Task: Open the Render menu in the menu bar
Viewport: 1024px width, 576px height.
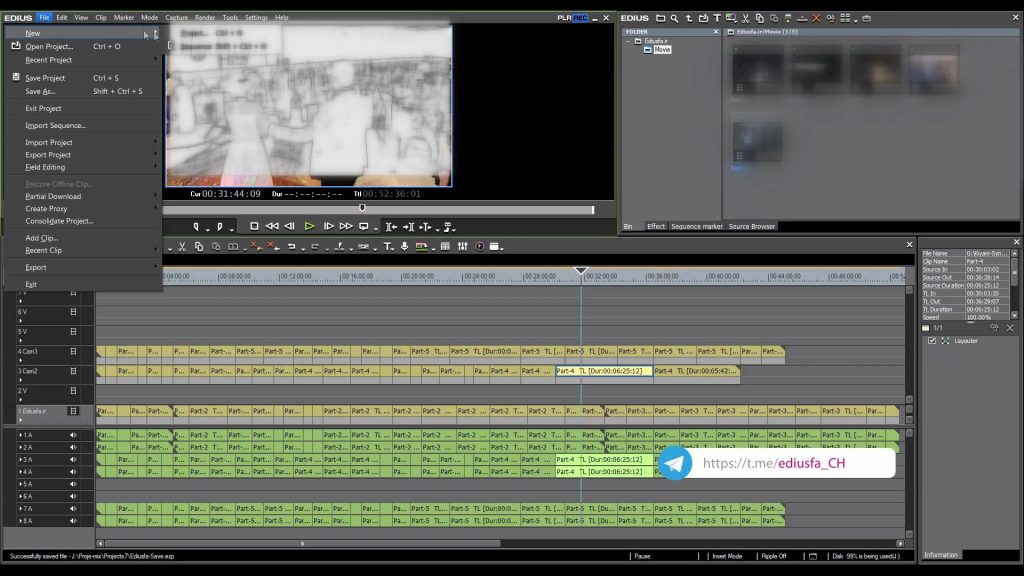Action: point(204,18)
